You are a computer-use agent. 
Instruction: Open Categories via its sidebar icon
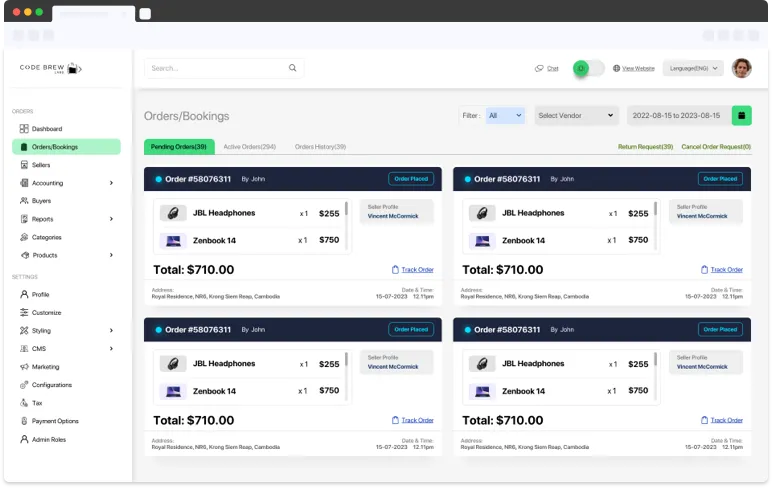(24, 237)
